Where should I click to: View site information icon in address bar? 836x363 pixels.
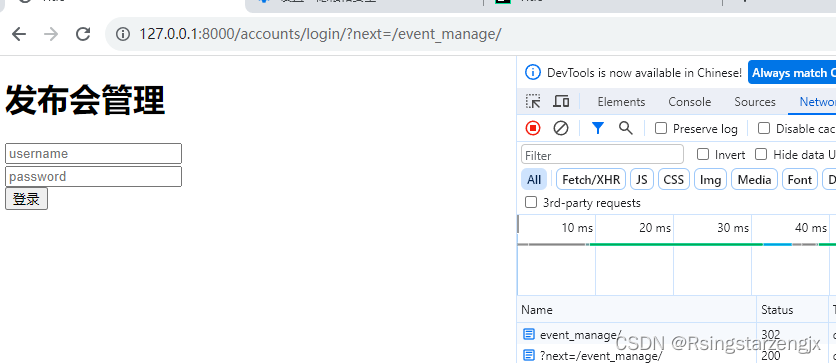(123, 35)
